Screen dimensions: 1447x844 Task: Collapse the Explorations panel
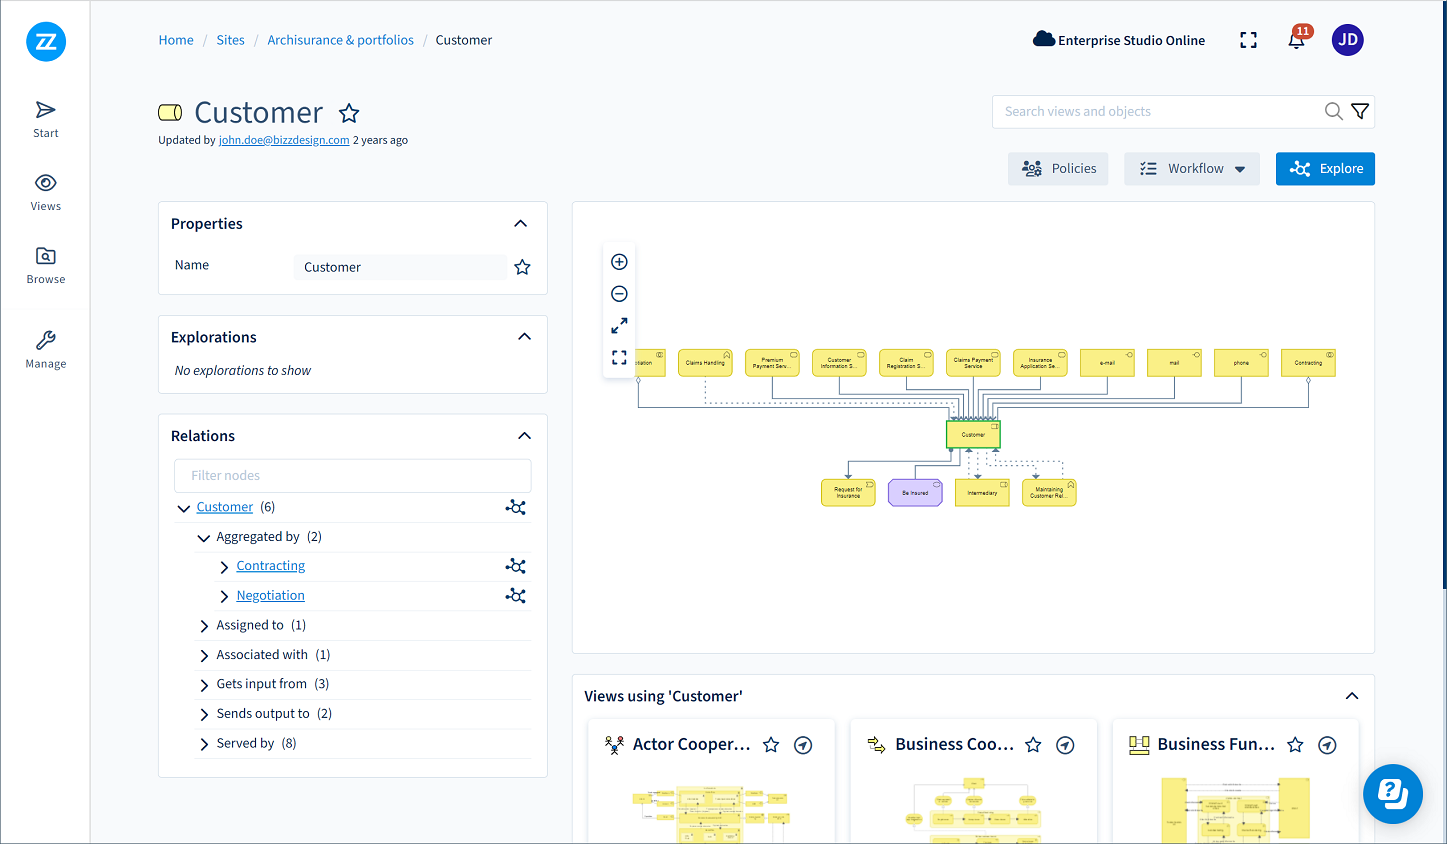(x=524, y=337)
